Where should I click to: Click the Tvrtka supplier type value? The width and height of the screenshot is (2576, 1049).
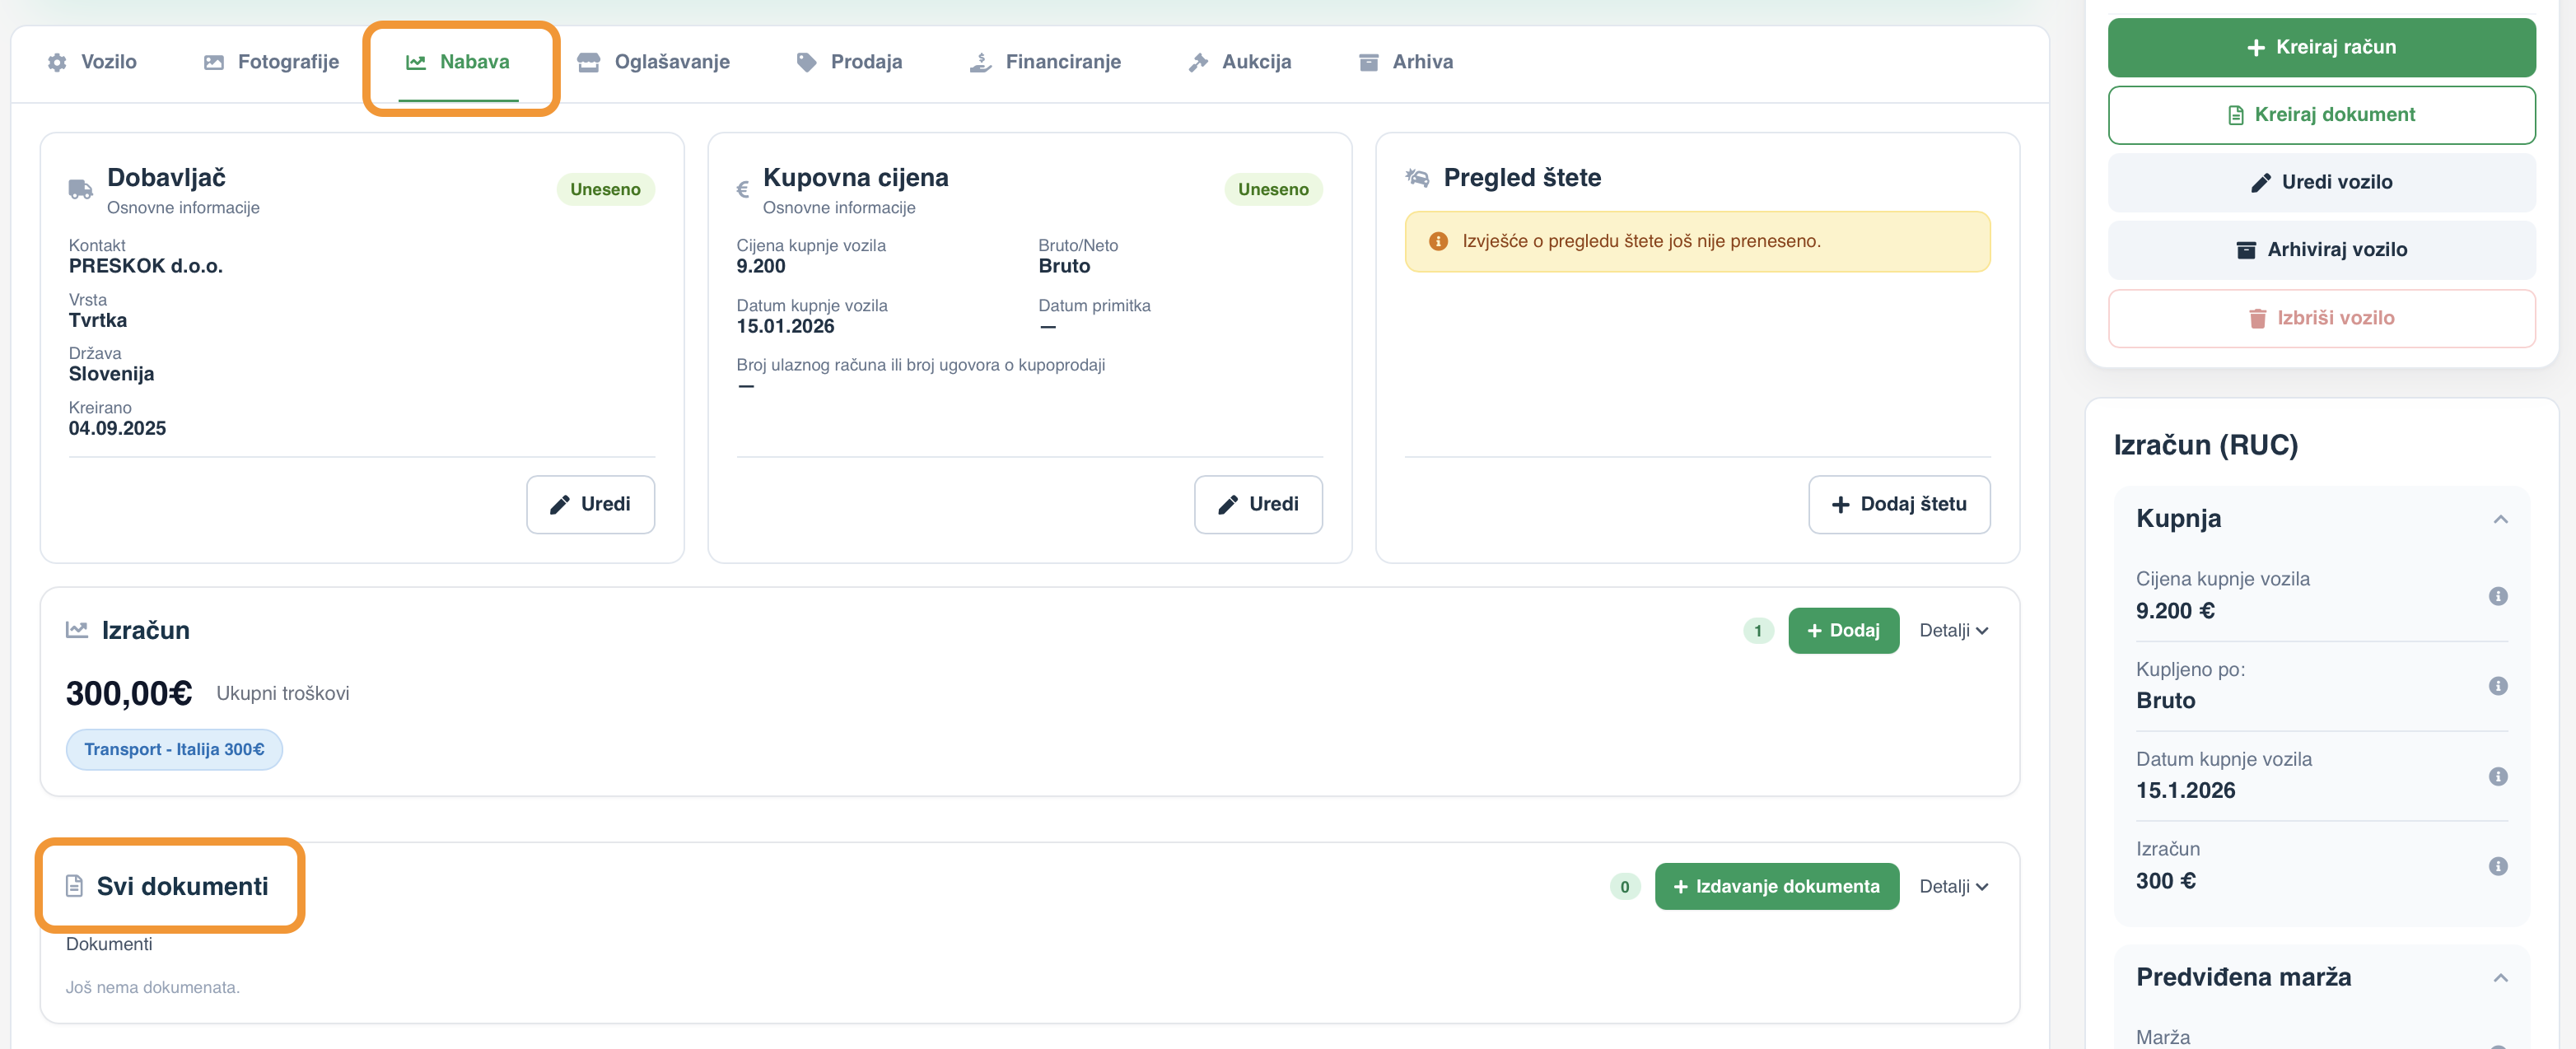[98, 320]
